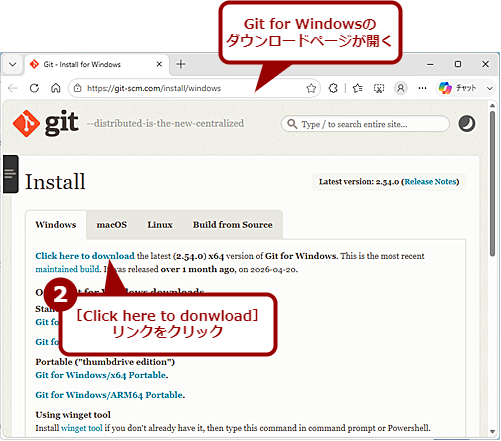This screenshot has width=501, height=441.
Task: Open the Copilot チャット button
Action: pyautogui.click(x=458, y=88)
